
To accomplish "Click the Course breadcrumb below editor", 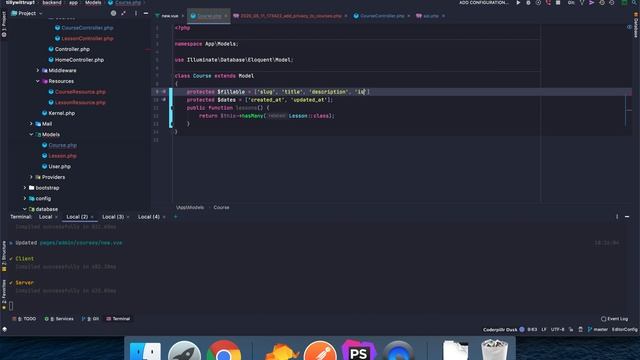I will click(x=221, y=207).
